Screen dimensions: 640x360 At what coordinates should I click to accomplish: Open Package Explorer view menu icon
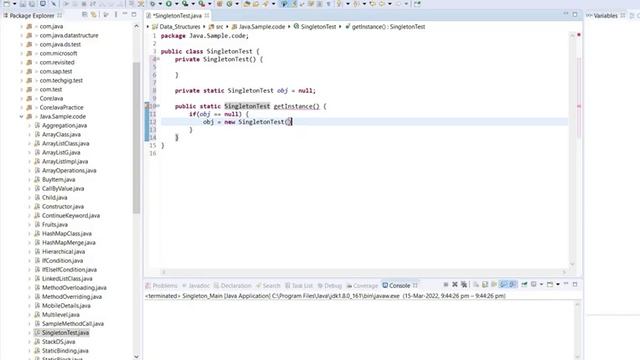click(x=116, y=15)
